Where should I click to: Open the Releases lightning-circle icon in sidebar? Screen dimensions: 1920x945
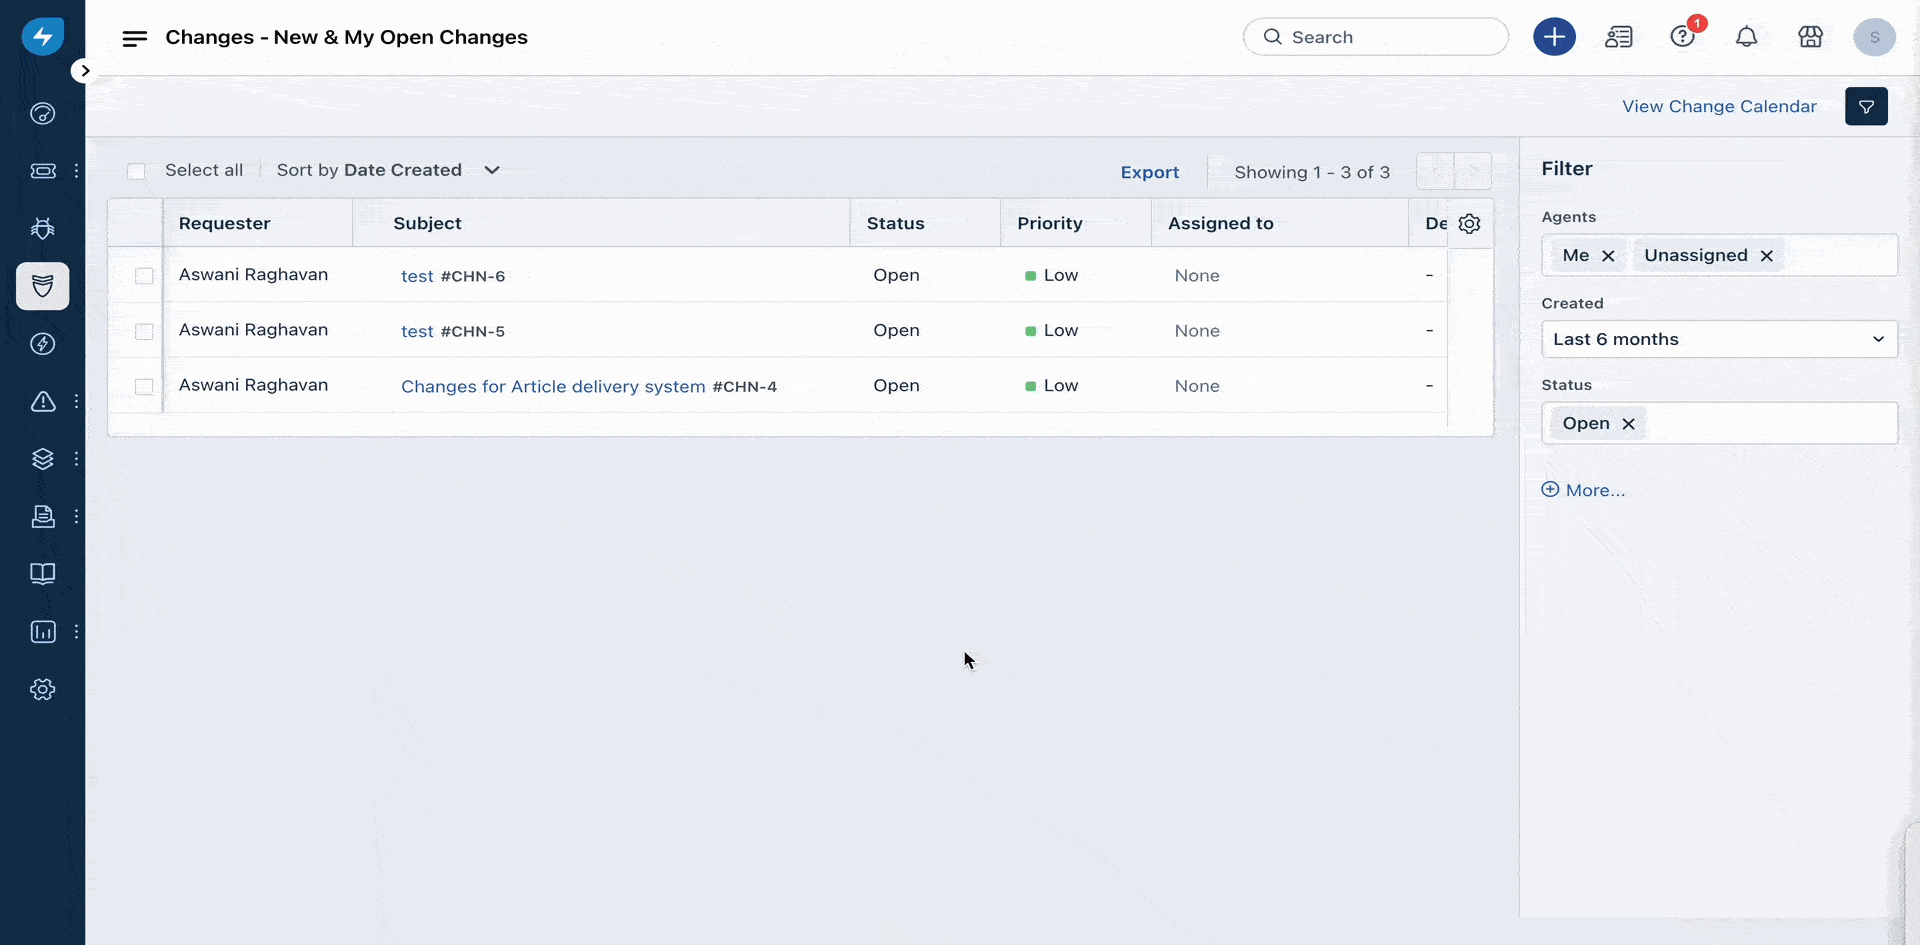pyautogui.click(x=42, y=344)
